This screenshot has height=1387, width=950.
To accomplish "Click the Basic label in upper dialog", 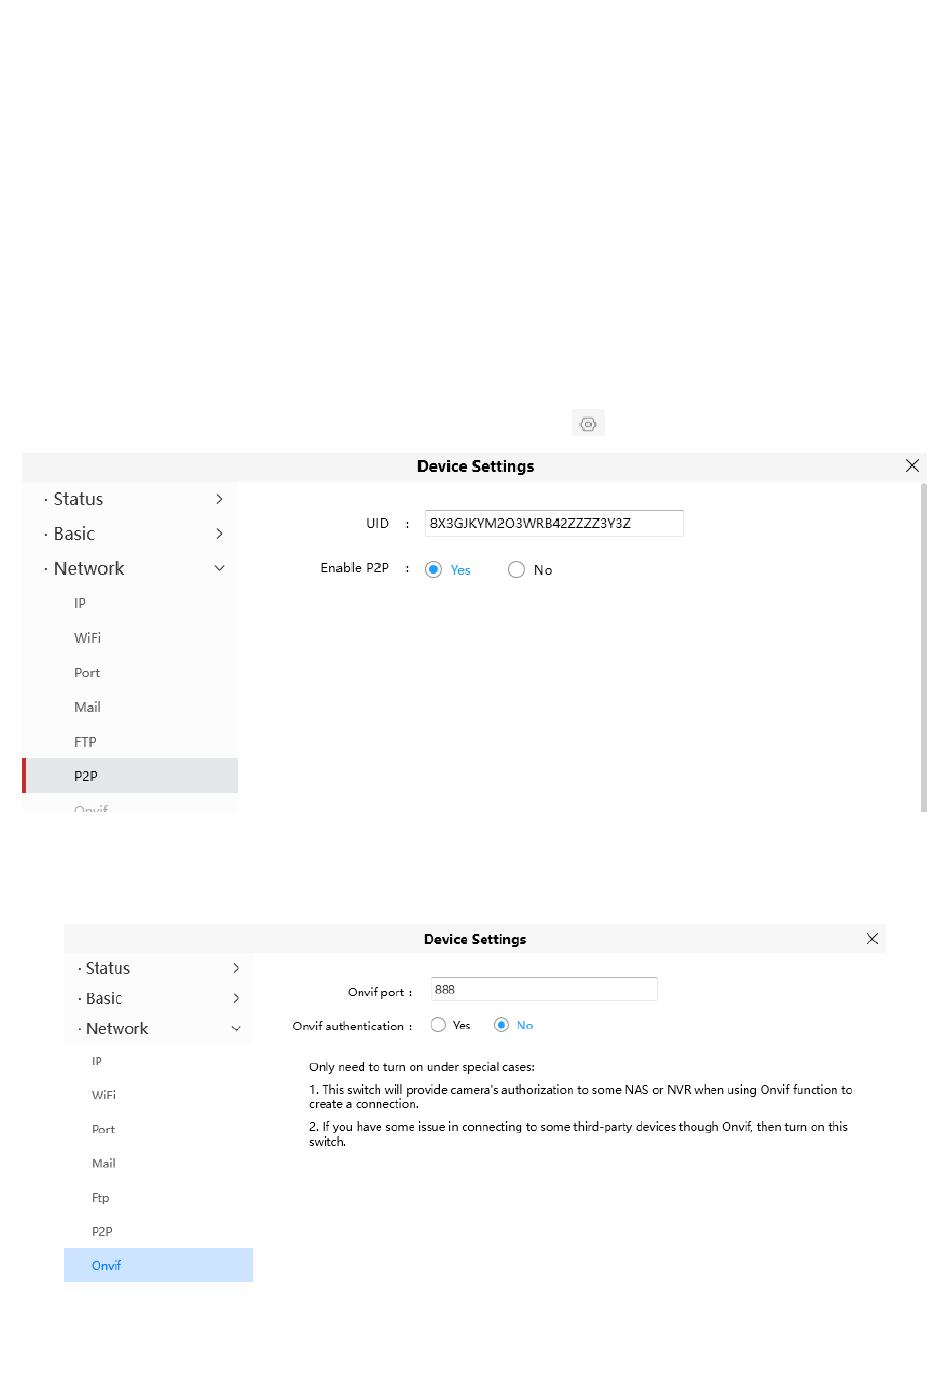I will (74, 534).
